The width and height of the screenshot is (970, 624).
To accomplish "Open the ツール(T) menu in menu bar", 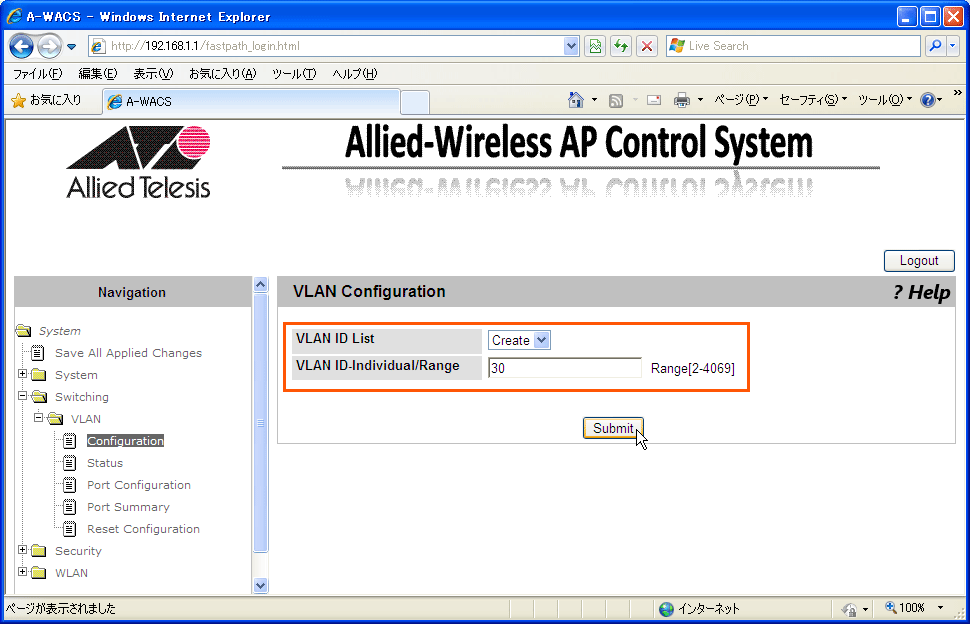I will pos(294,74).
